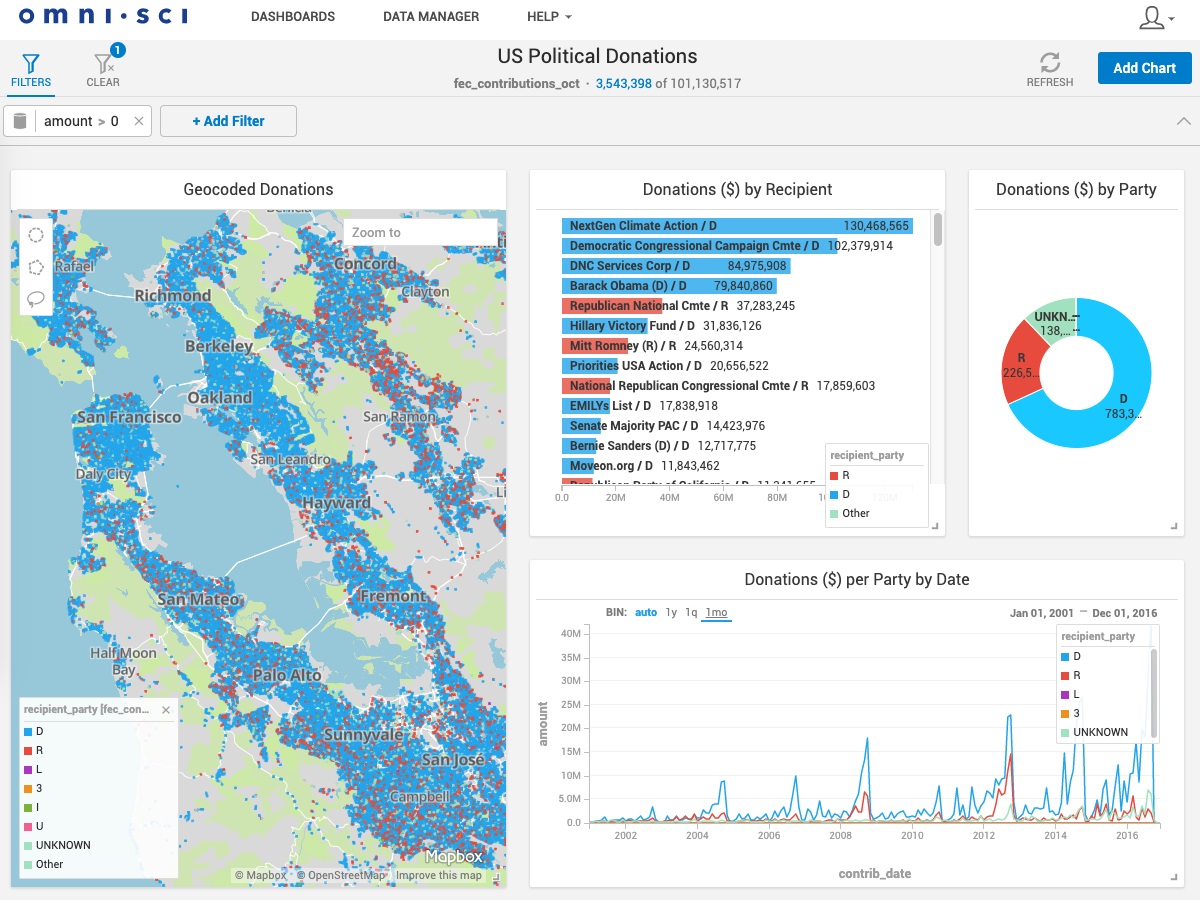Go to Dashboards

(293, 17)
